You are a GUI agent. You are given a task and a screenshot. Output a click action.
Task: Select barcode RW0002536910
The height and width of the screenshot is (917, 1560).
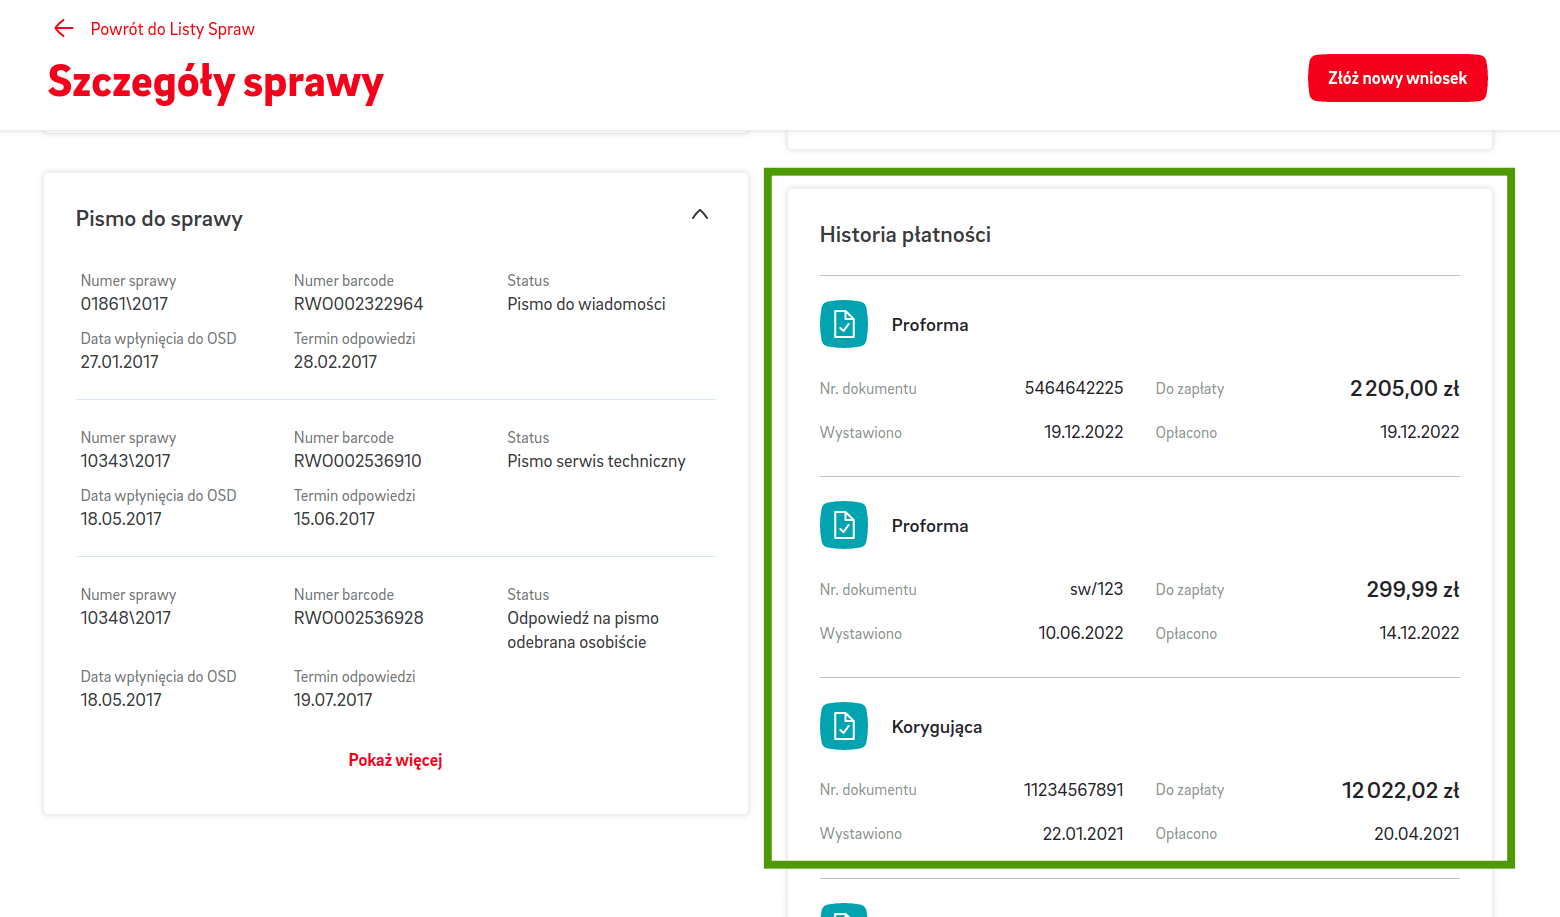pyautogui.click(x=357, y=461)
